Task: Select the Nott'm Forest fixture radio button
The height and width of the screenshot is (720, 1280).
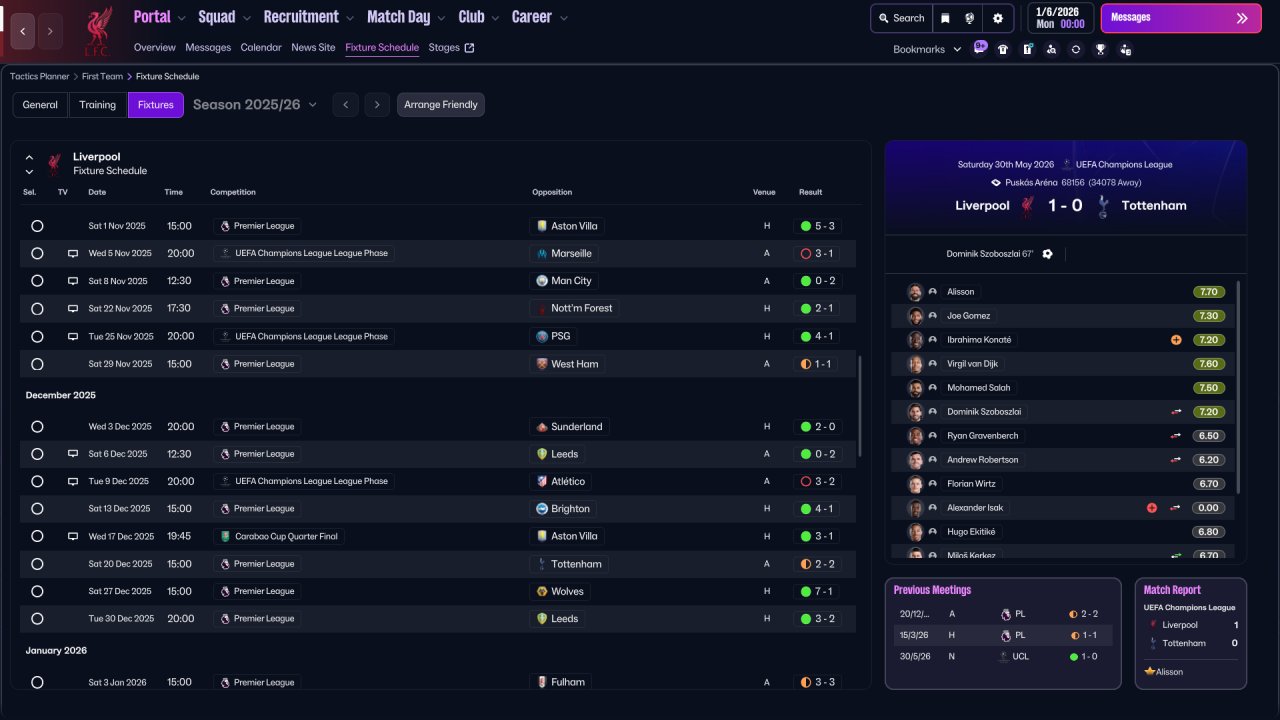Action: [x=37, y=309]
